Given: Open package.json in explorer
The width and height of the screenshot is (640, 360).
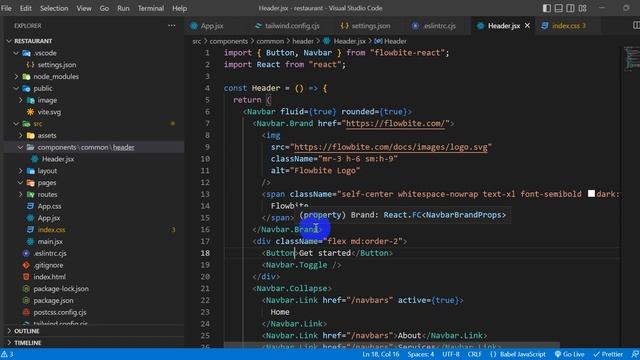Looking at the screenshot, I should tap(53, 300).
